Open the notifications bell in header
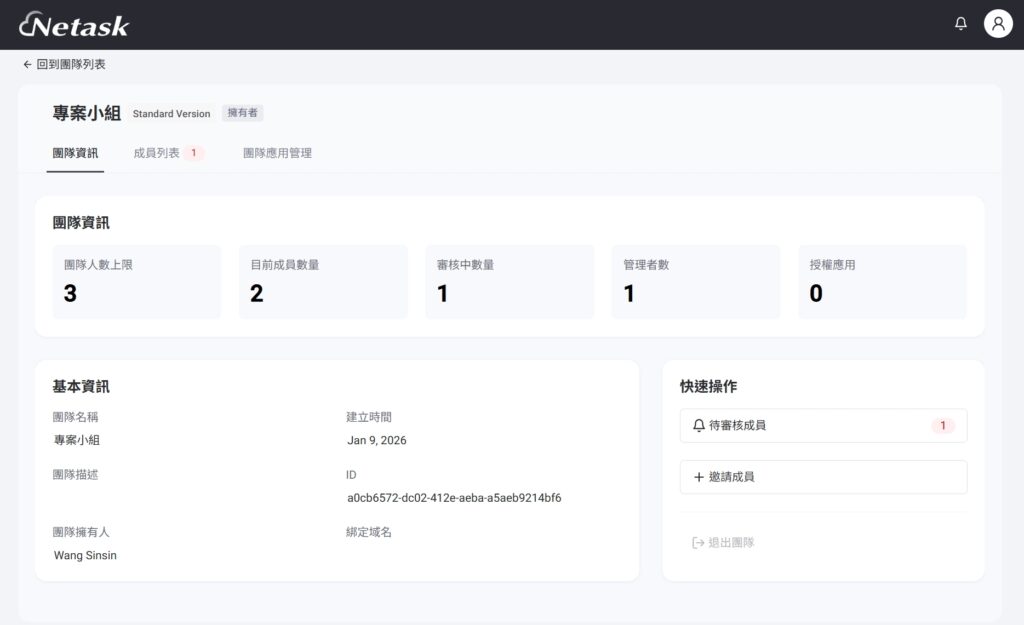 (961, 24)
